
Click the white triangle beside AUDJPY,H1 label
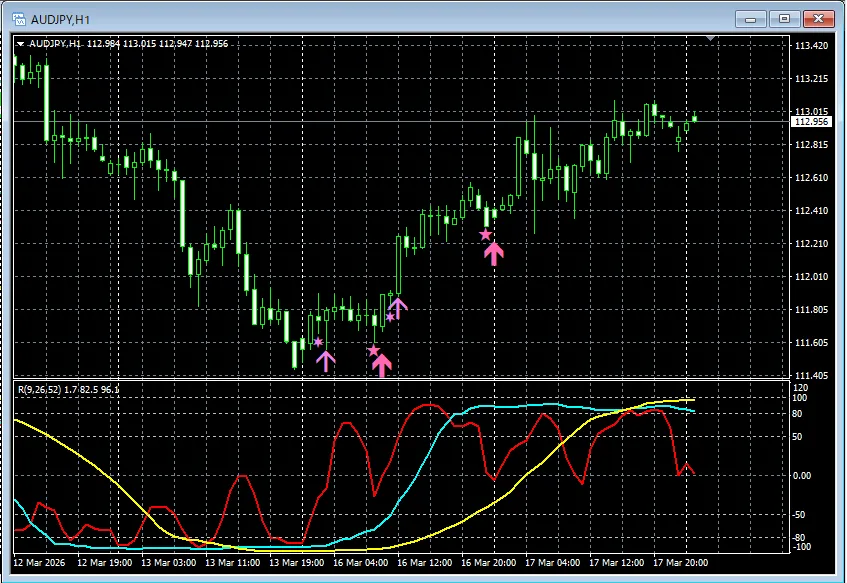point(20,43)
